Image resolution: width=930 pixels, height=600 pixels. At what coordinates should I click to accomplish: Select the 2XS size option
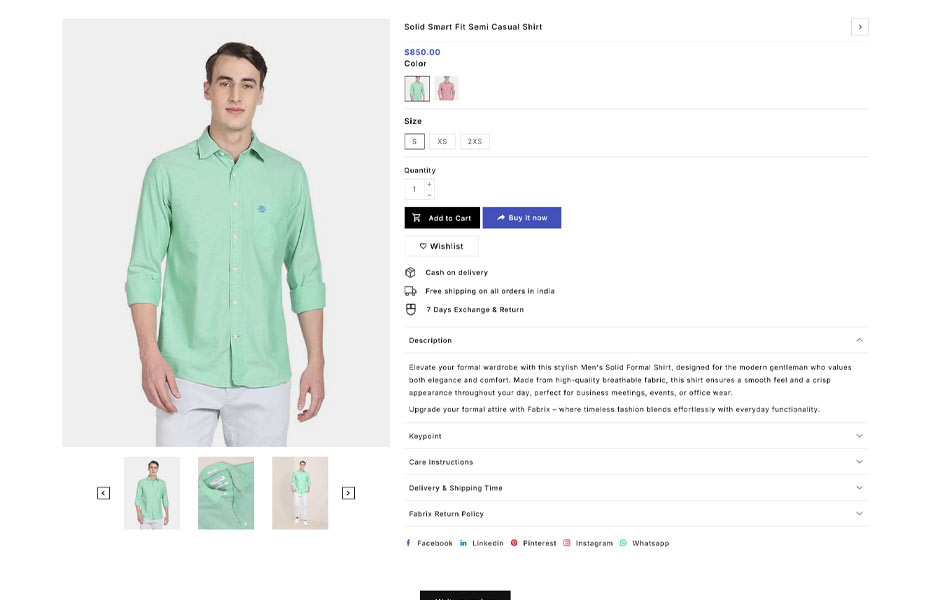[474, 141]
